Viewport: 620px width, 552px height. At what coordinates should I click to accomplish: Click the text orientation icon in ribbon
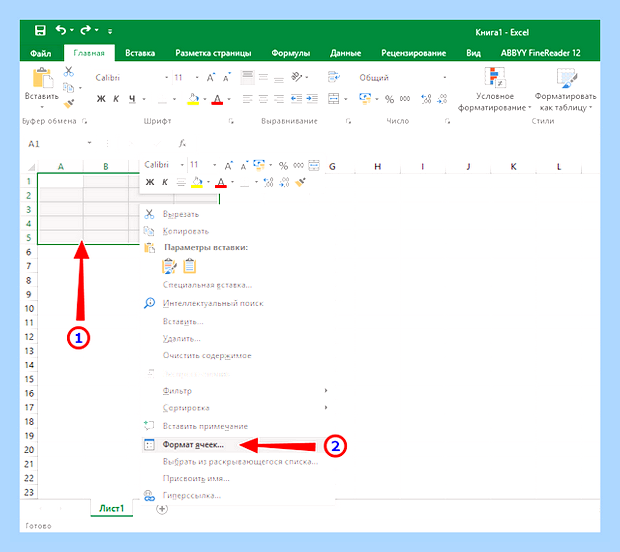[297, 77]
